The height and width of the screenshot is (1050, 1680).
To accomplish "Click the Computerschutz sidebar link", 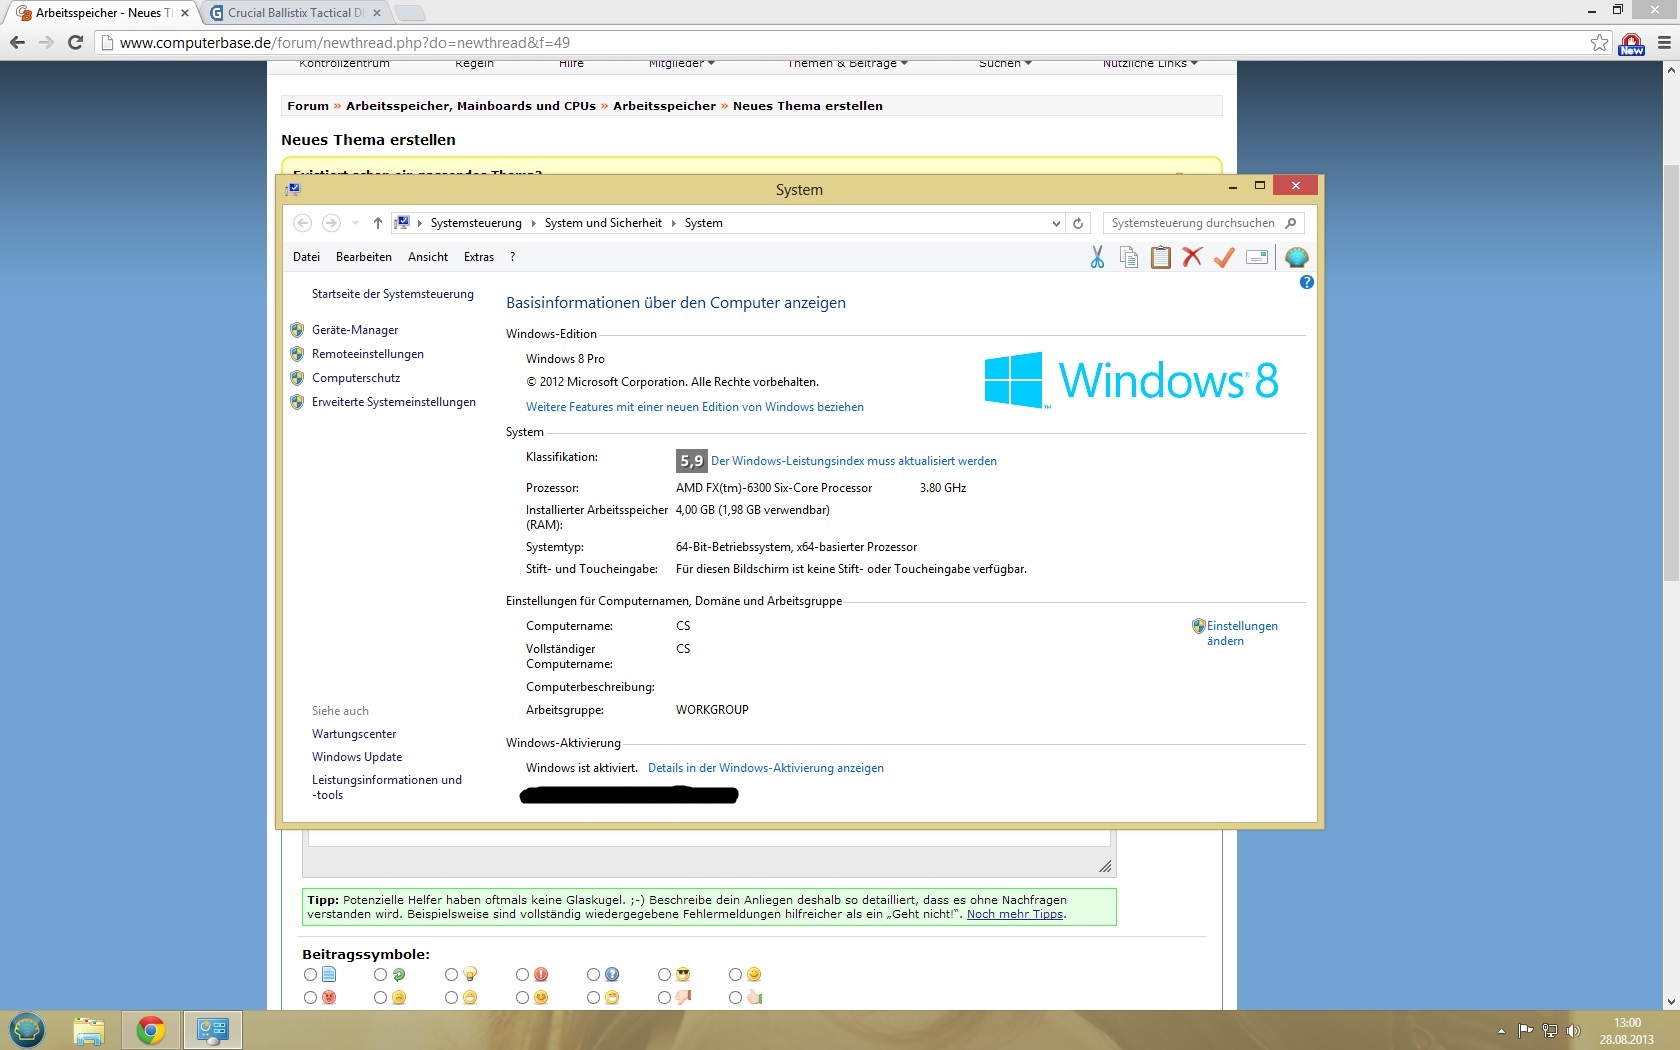I will [x=356, y=378].
